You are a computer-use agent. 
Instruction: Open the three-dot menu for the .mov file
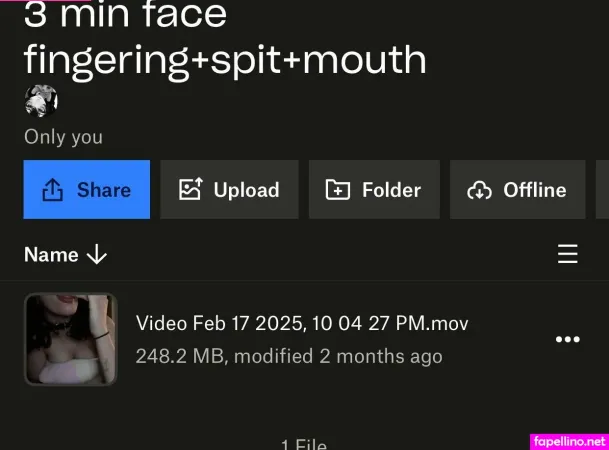[567, 340]
